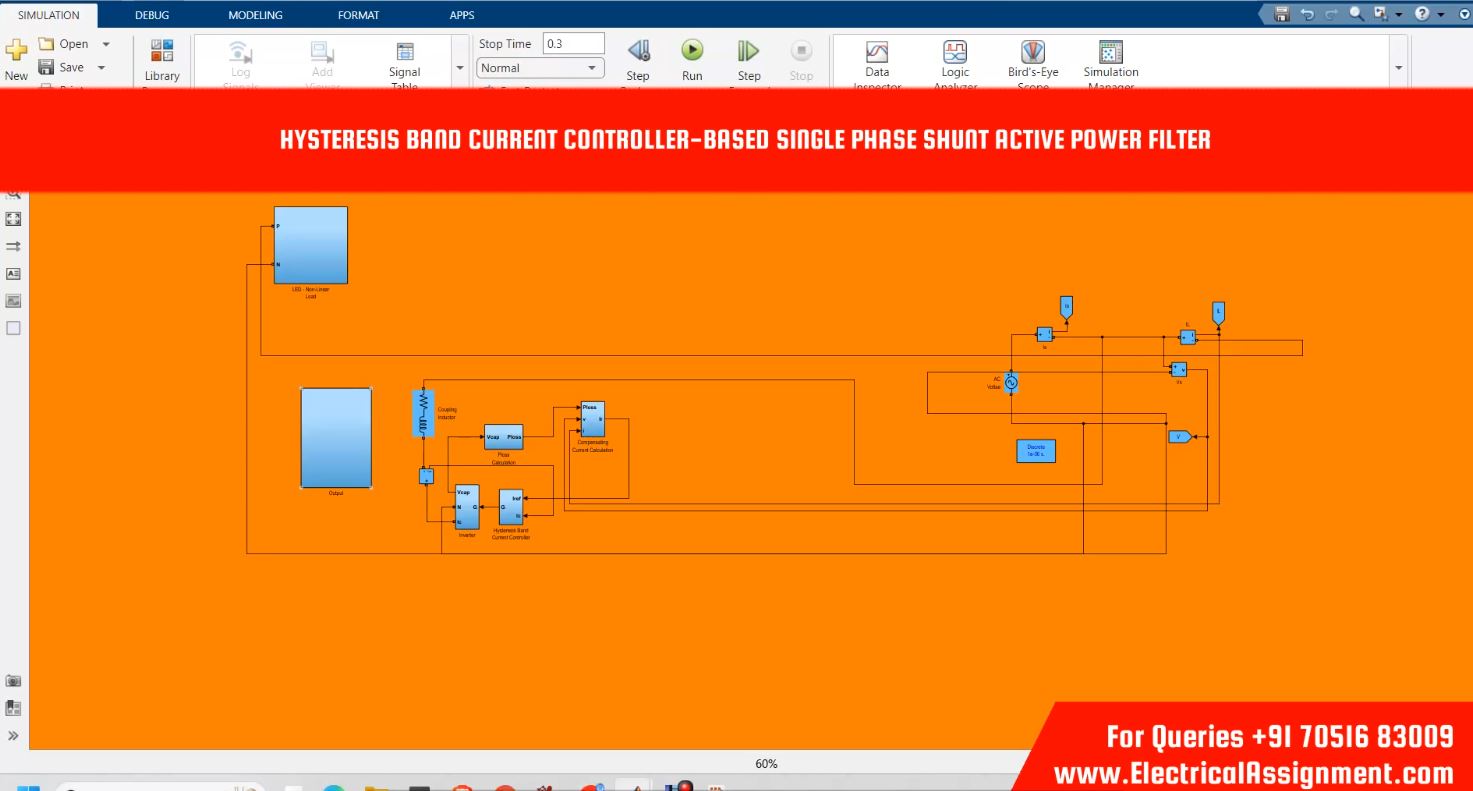Click the Run simulation button

click(692, 52)
